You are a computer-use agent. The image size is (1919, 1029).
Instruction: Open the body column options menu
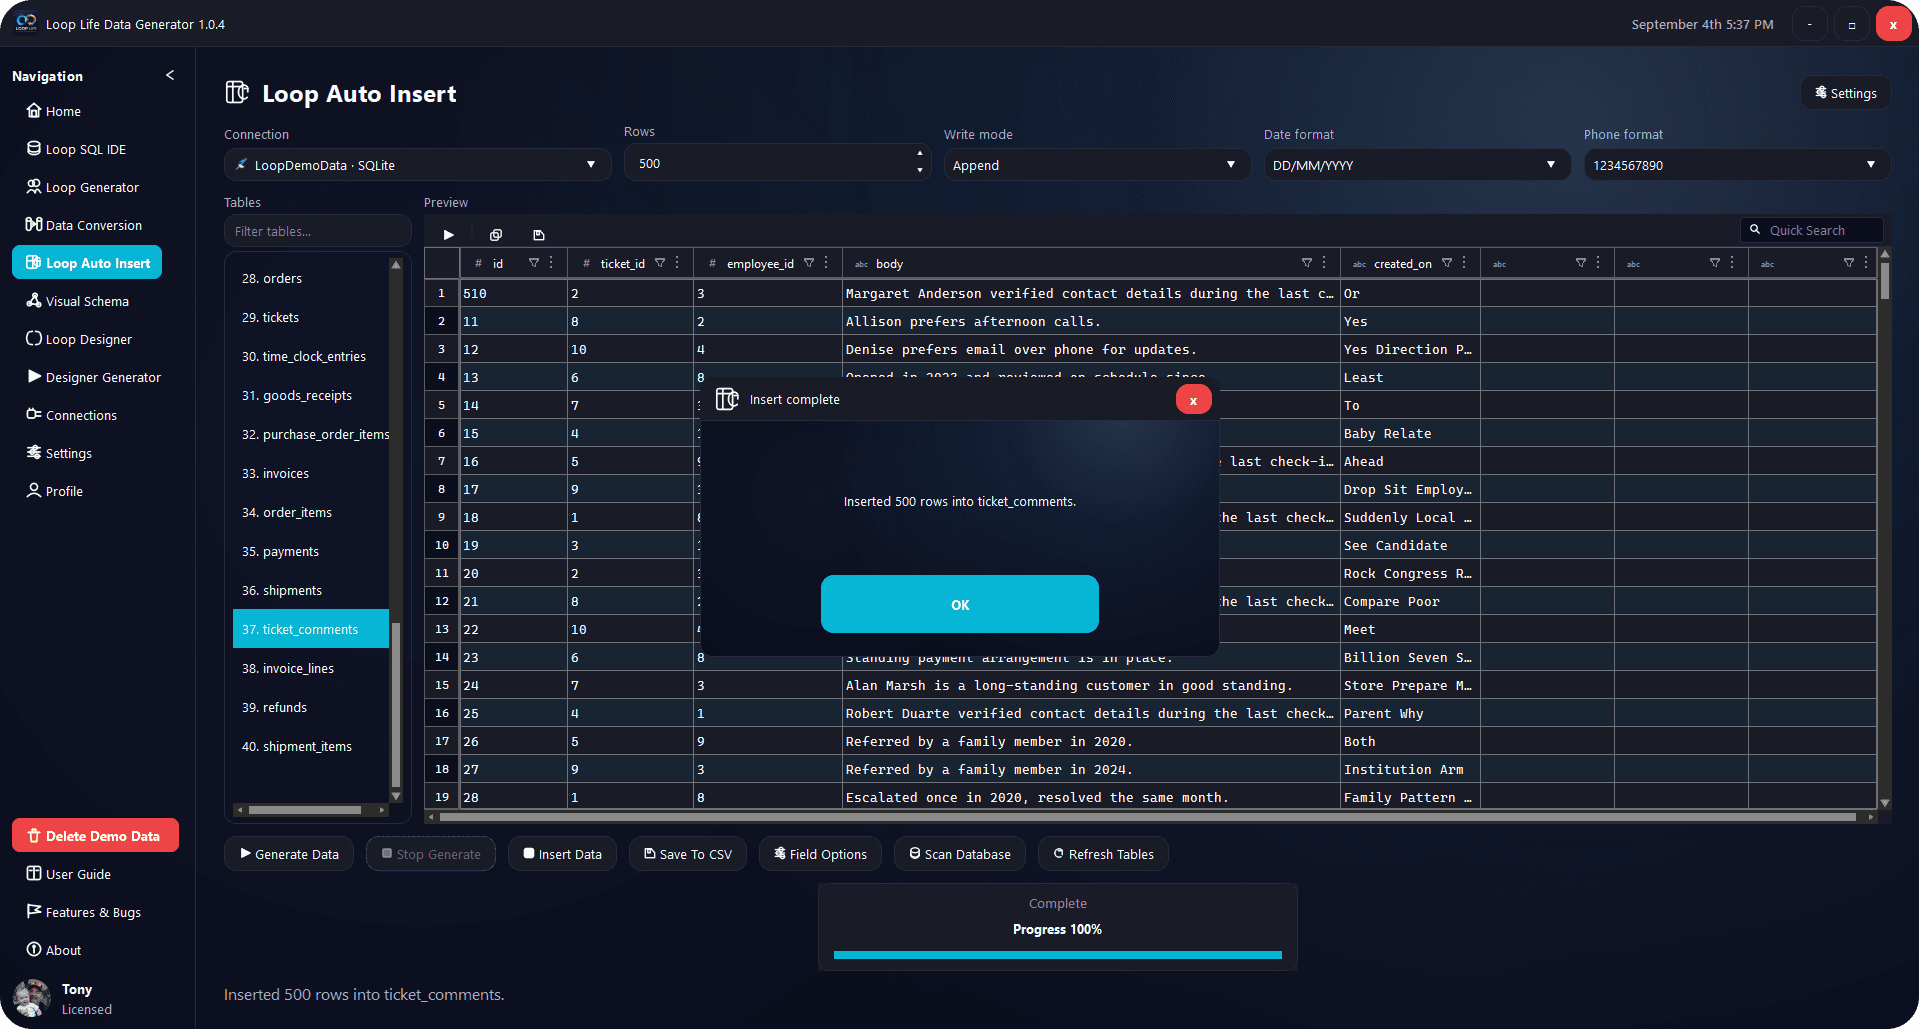(1324, 263)
